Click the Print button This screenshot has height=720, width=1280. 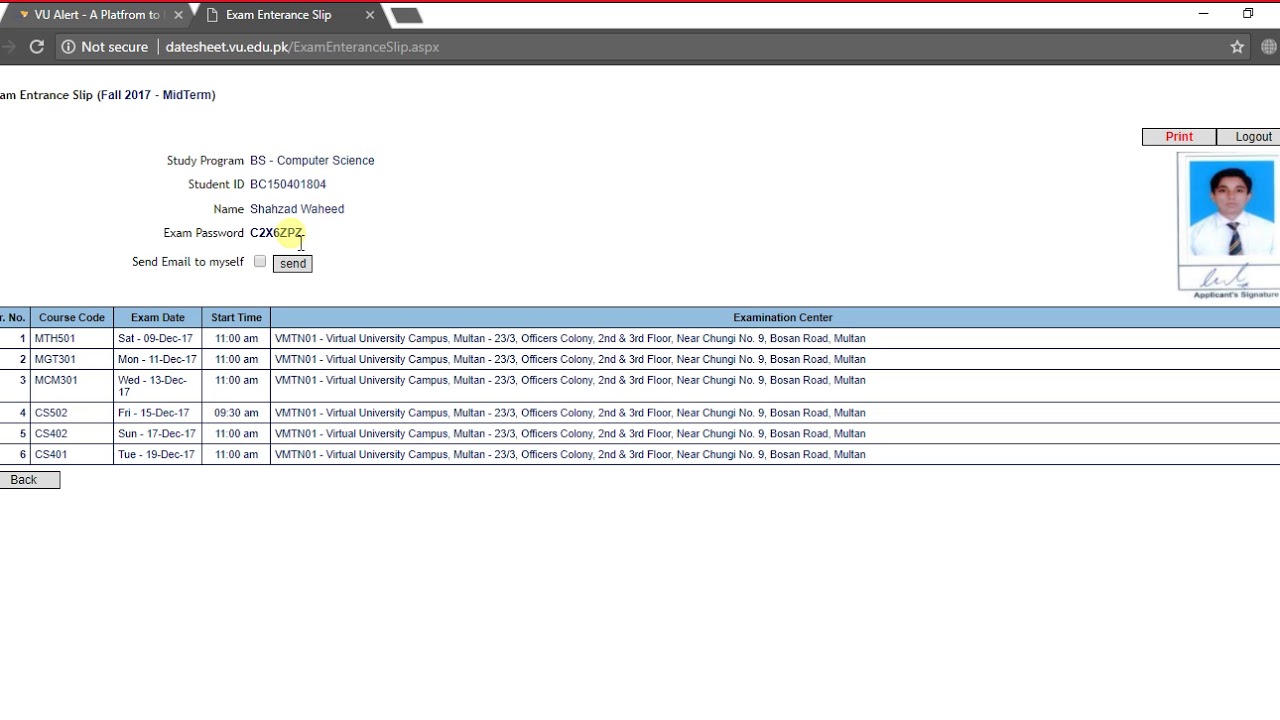point(1179,137)
